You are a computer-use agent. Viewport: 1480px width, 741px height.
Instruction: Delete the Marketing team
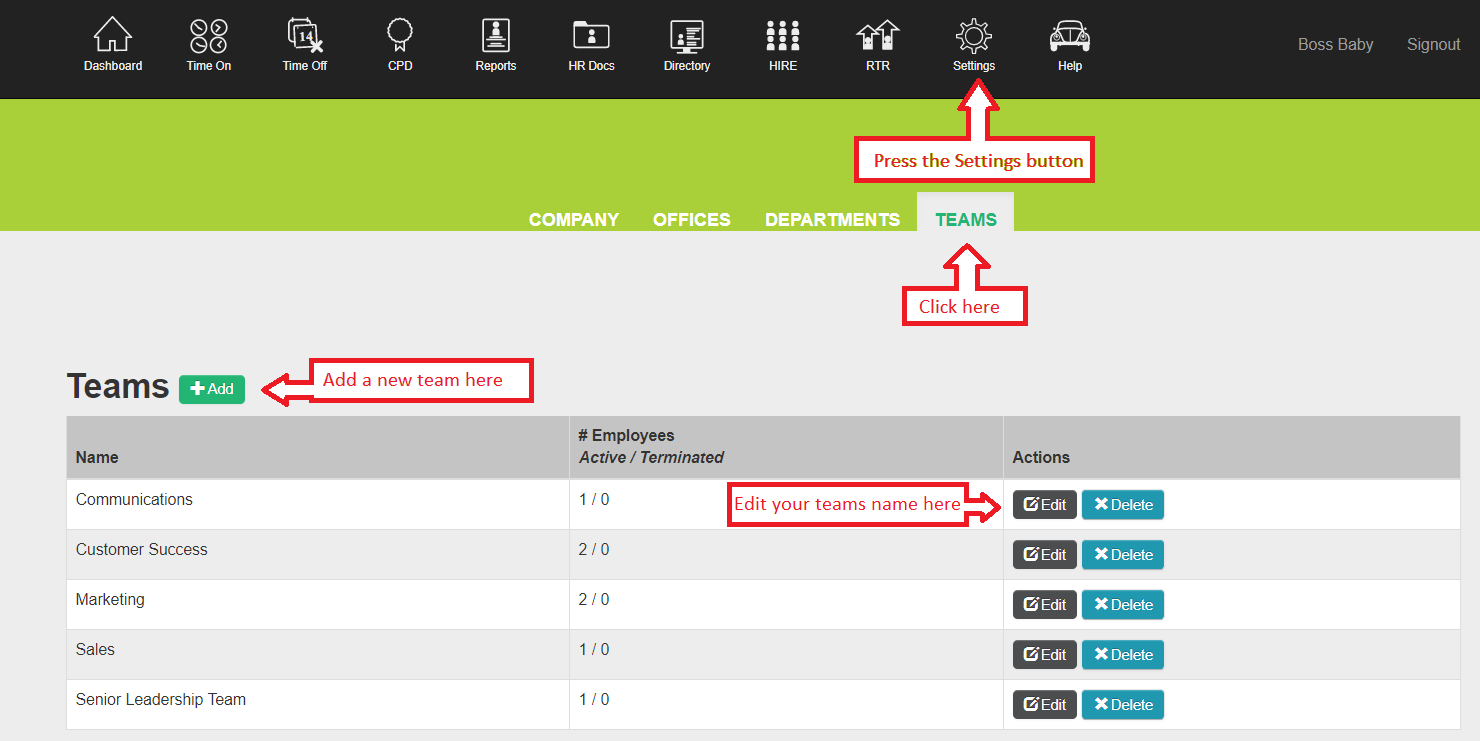pos(1122,605)
